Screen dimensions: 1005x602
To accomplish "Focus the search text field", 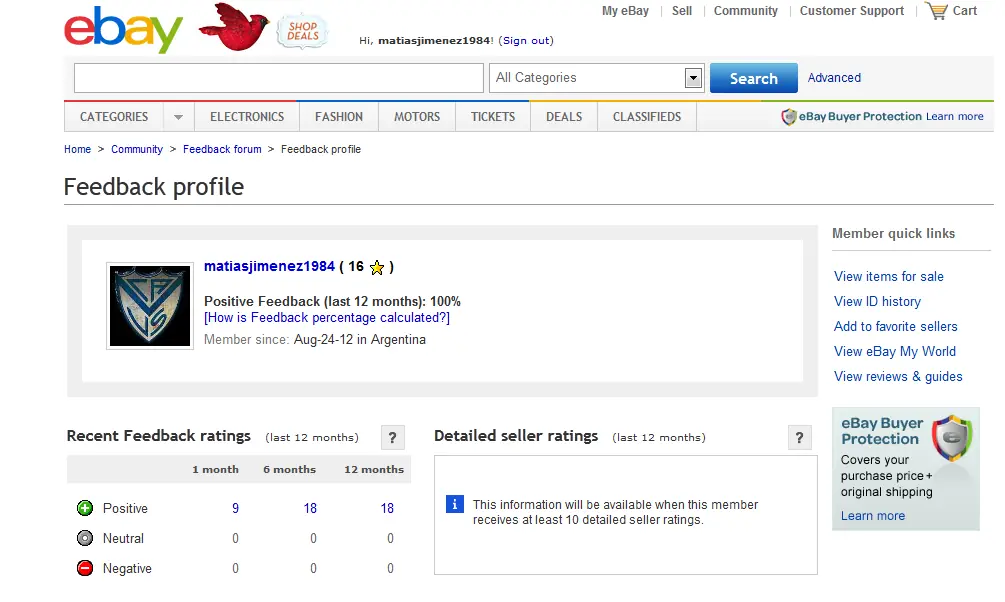I will (x=279, y=78).
